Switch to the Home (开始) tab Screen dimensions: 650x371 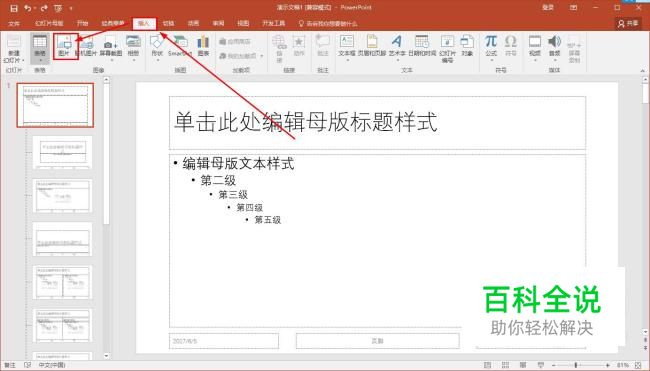pyautogui.click(x=82, y=24)
